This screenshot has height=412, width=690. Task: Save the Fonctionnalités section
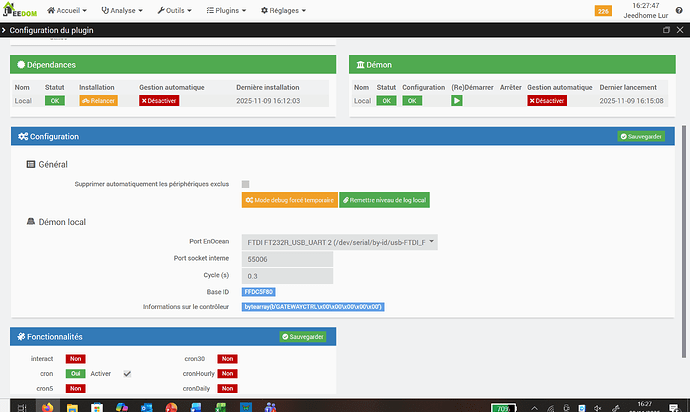(303, 337)
